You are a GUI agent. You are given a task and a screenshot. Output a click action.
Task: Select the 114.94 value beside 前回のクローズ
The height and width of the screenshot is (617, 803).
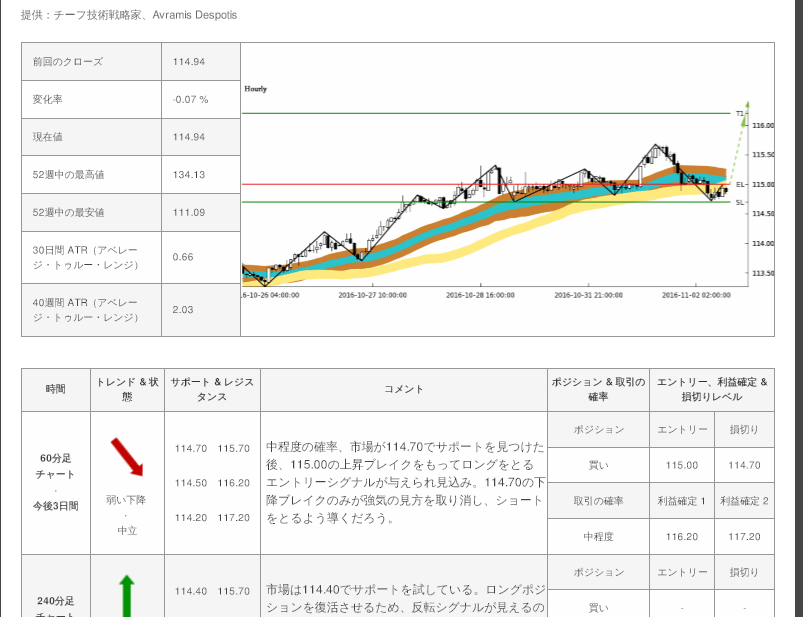pyautogui.click(x=188, y=61)
